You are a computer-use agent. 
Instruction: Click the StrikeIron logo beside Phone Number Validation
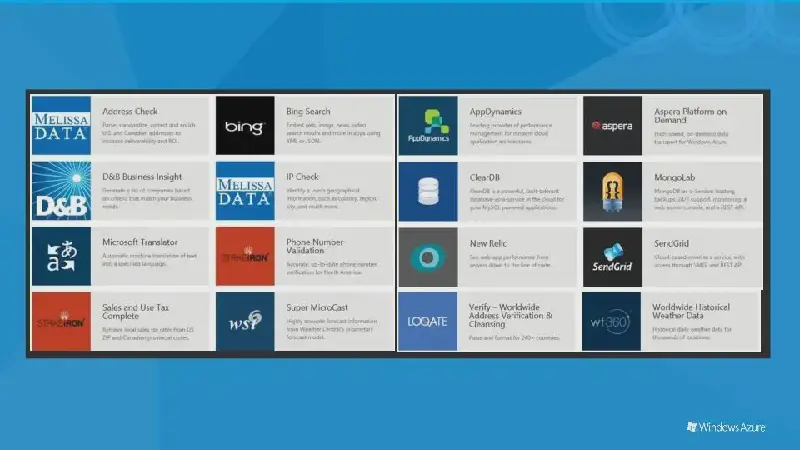[245, 256]
